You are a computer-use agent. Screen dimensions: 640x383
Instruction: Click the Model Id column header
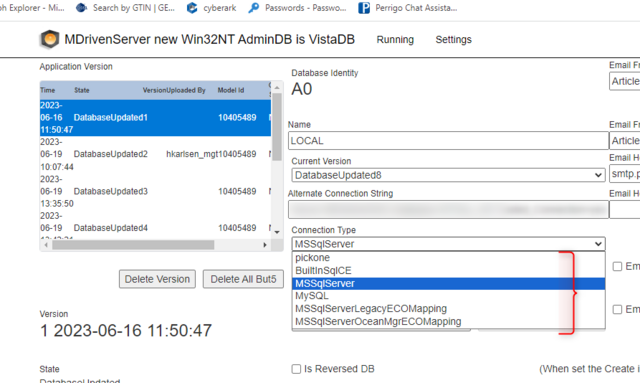(x=231, y=90)
